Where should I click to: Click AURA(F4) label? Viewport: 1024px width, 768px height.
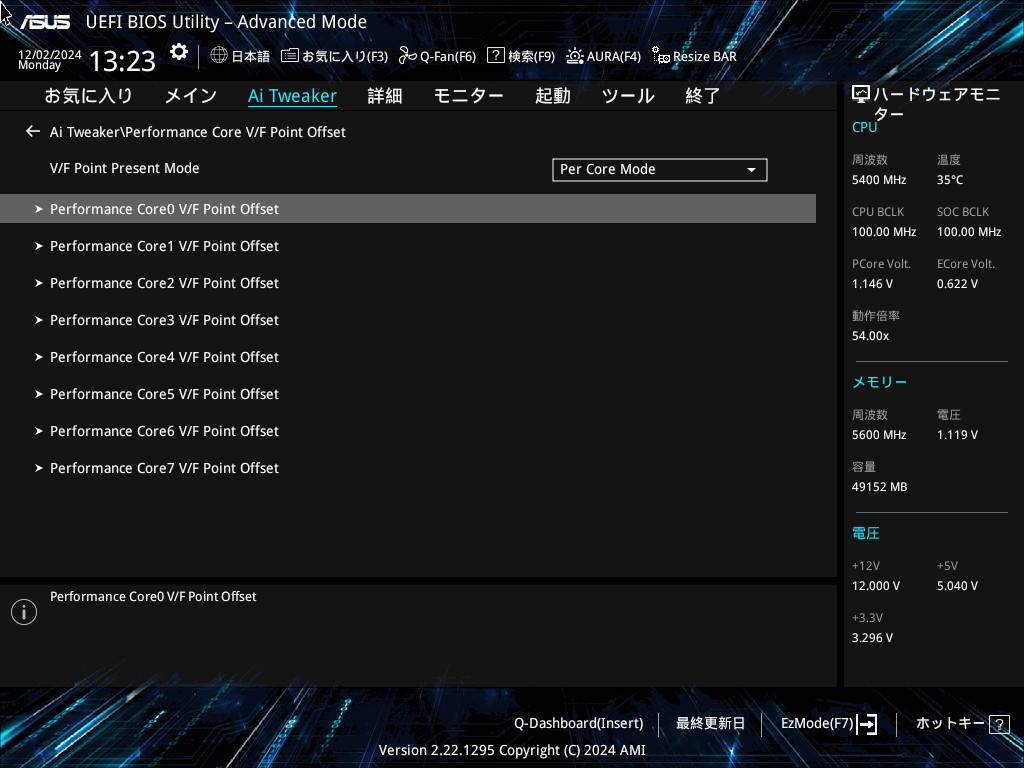pyautogui.click(x=614, y=56)
